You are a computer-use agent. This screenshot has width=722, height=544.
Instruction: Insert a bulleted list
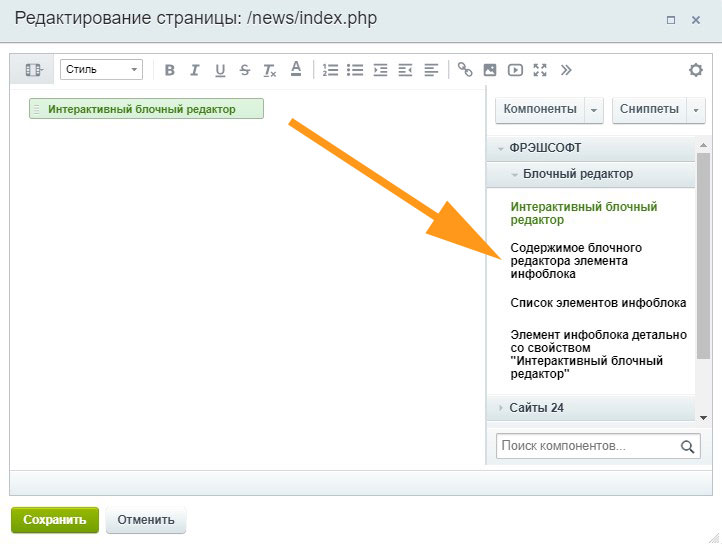point(355,70)
